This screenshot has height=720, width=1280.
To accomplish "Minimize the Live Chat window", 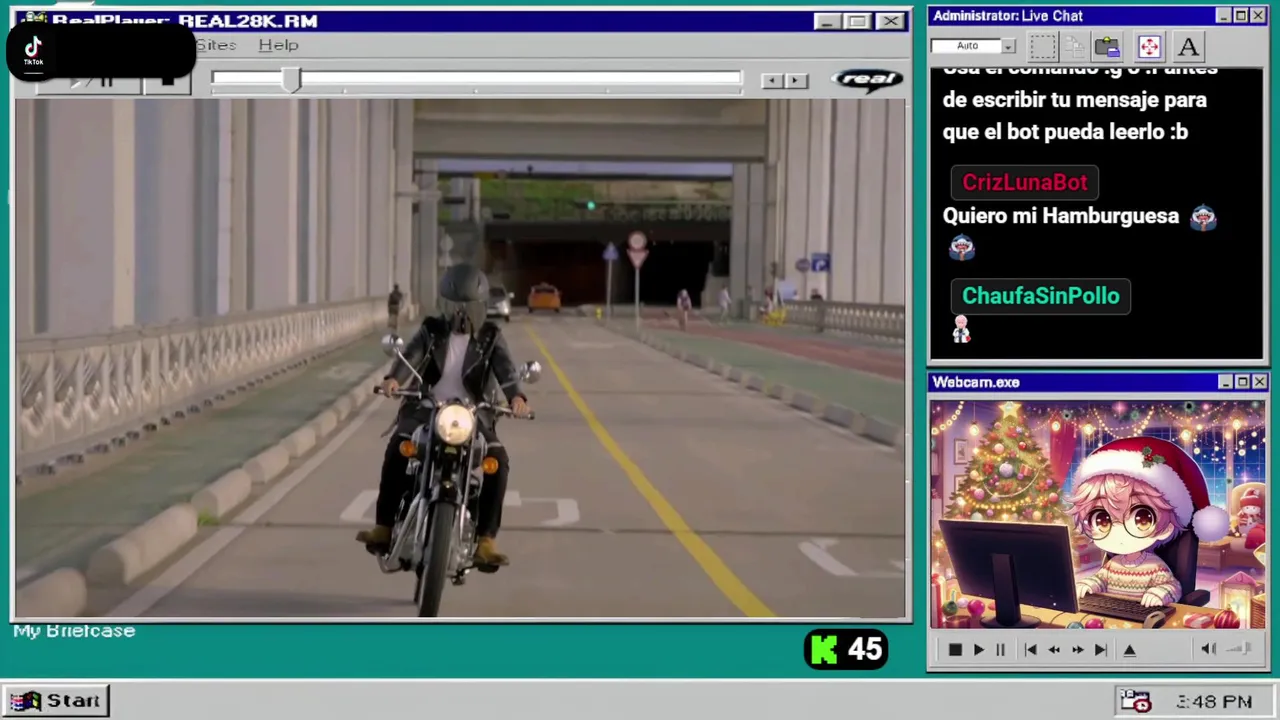I will coord(1223,16).
